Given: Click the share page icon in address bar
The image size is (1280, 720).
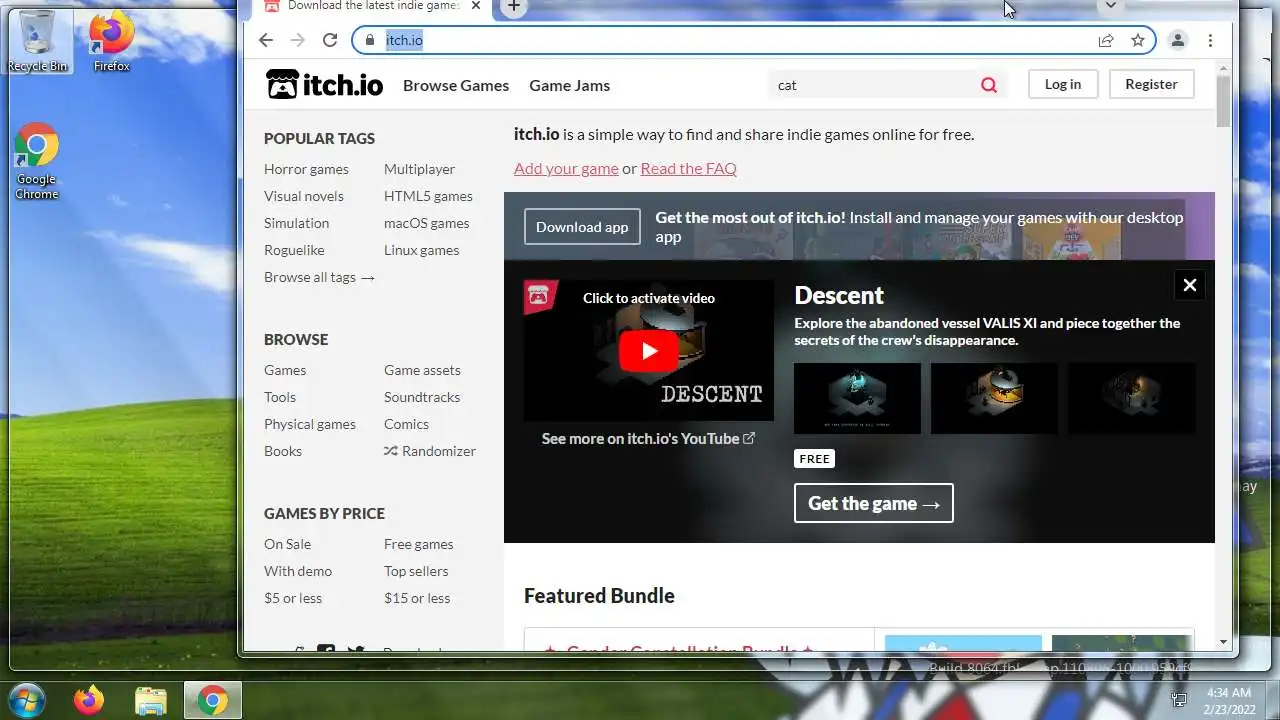Looking at the screenshot, I should (x=1106, y=40).
